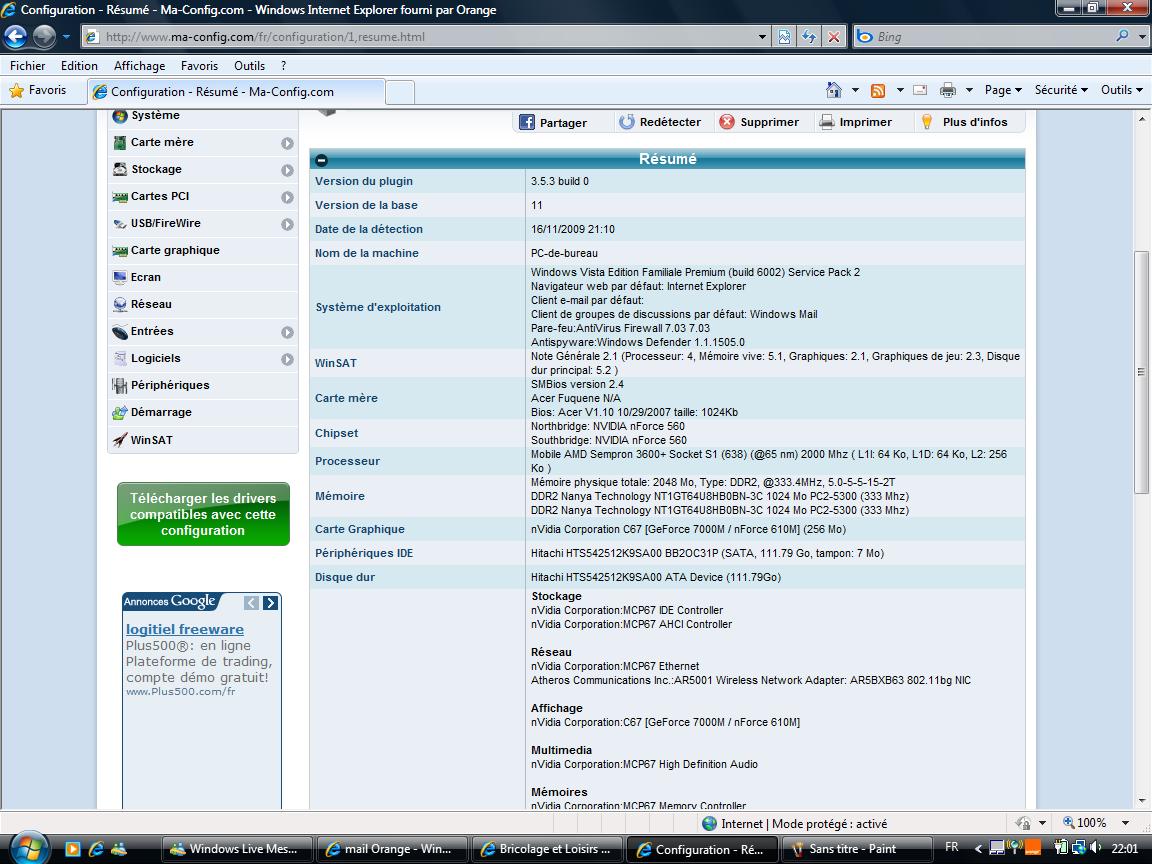Screen dimensions: 1152x864
Task: Click the browser Forward arrow button
Action: coord(44,36)
